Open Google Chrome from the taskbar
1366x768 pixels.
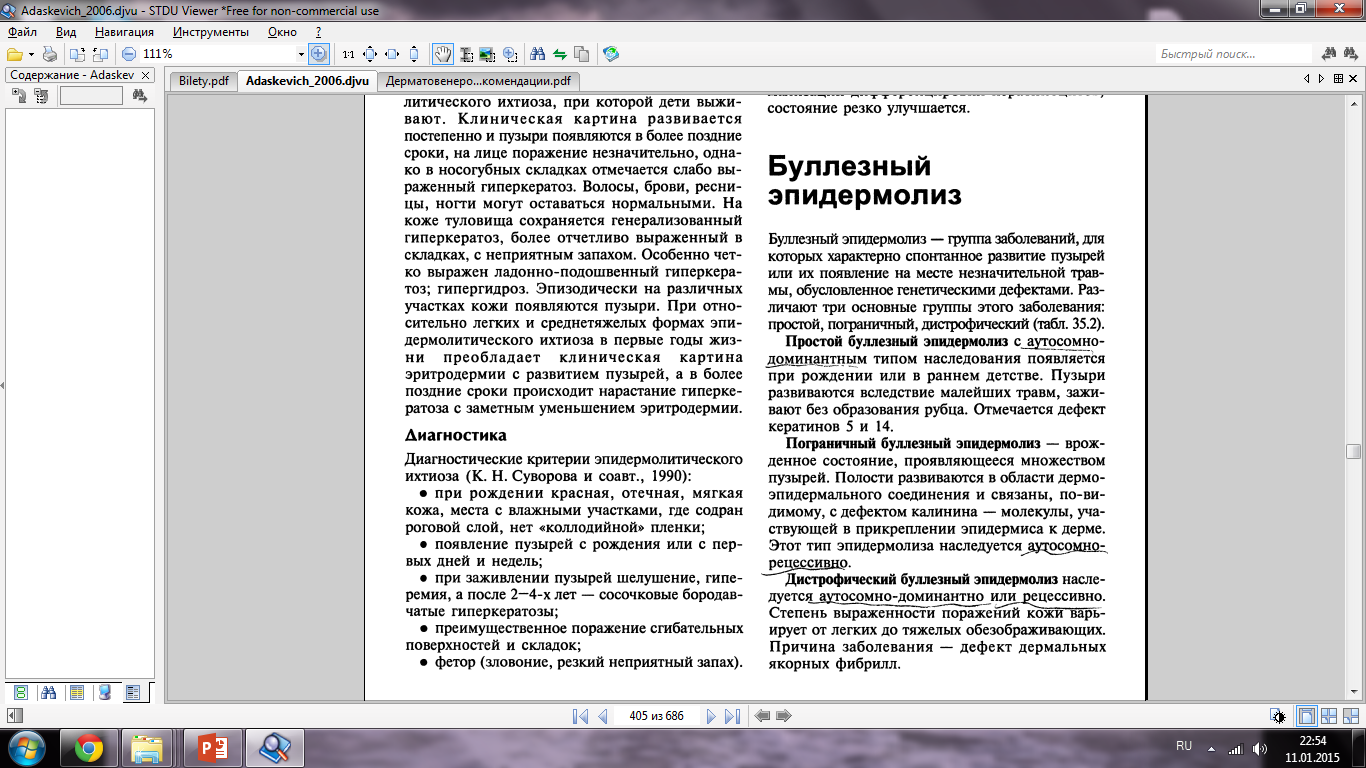click(x=89, y=748)
